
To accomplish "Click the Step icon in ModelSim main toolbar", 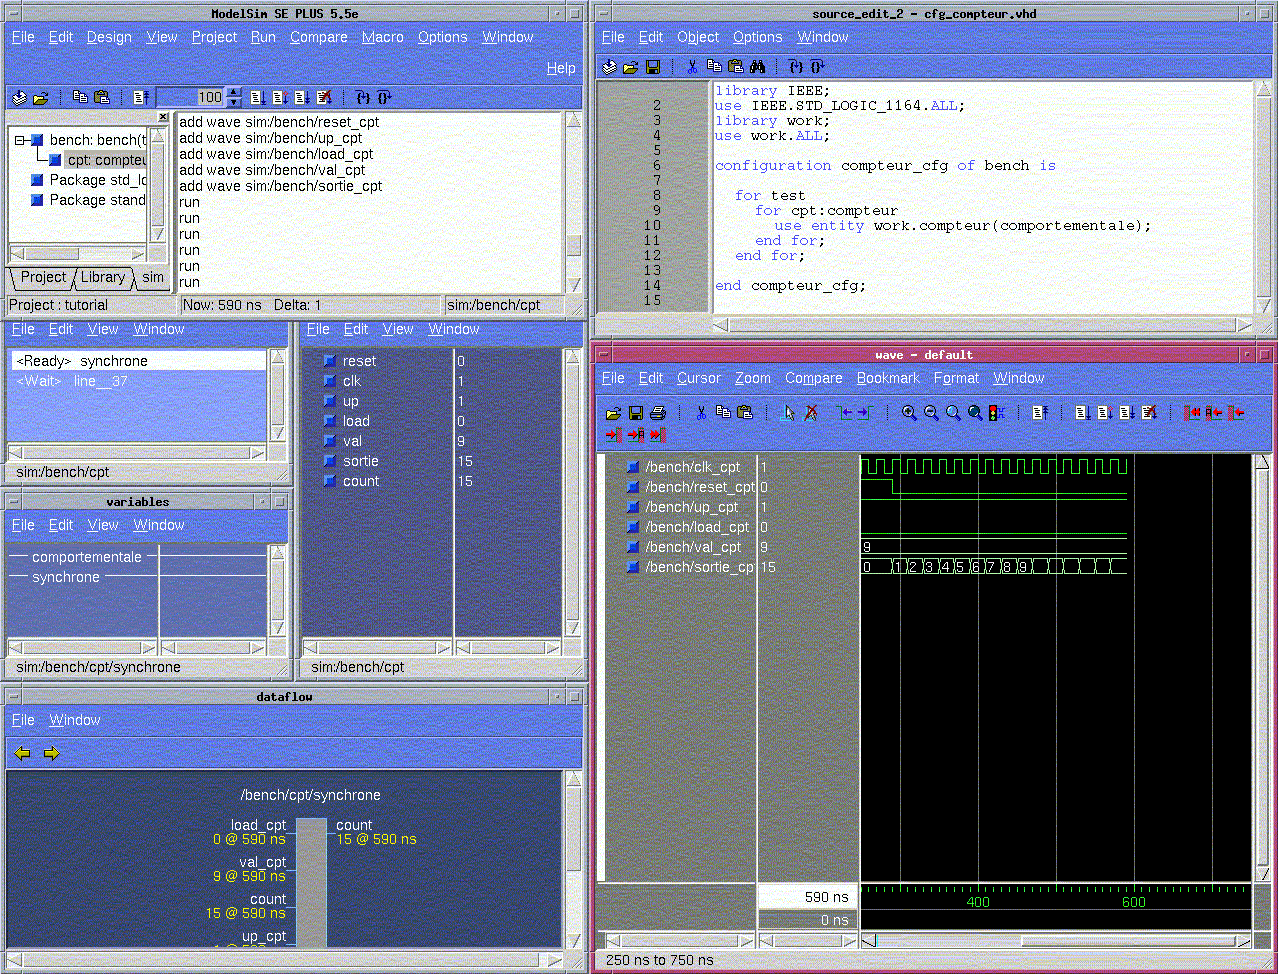I will [363, 97].
